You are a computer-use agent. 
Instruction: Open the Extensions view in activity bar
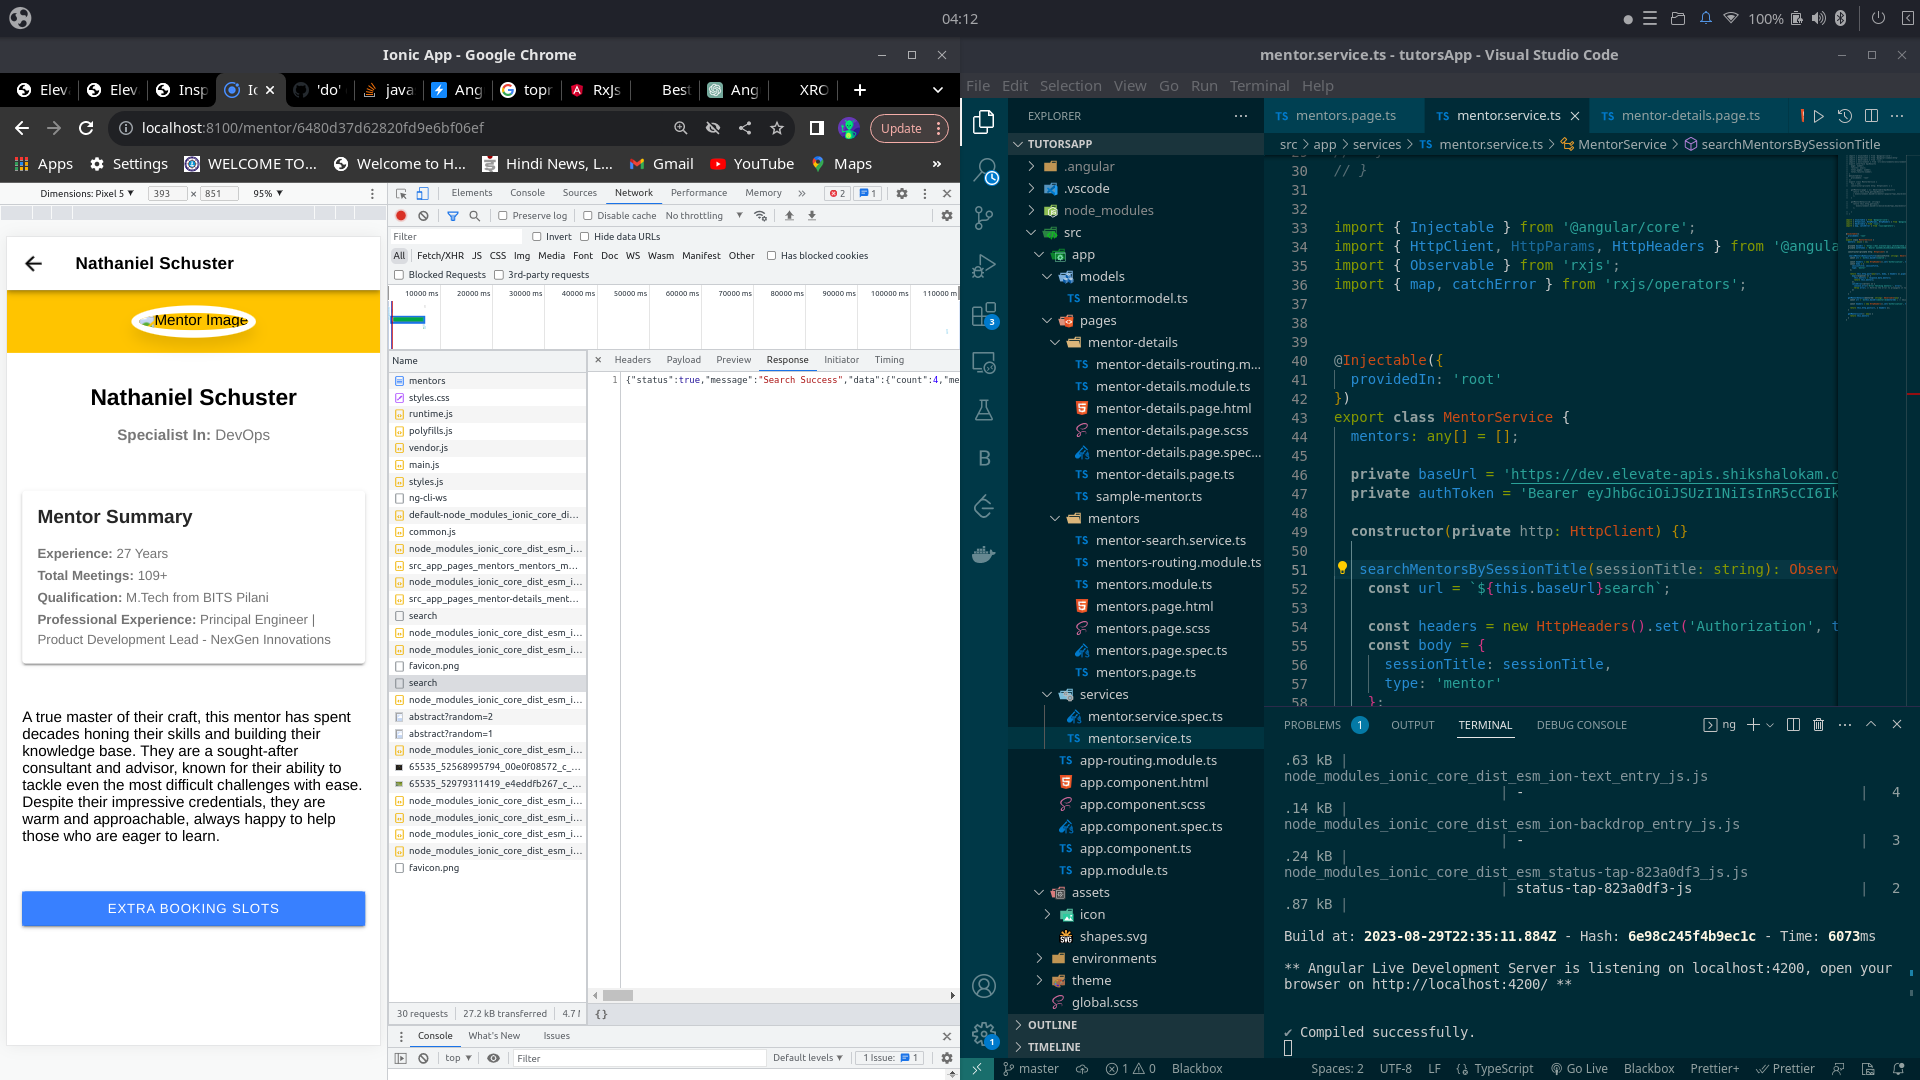(984, 315)
